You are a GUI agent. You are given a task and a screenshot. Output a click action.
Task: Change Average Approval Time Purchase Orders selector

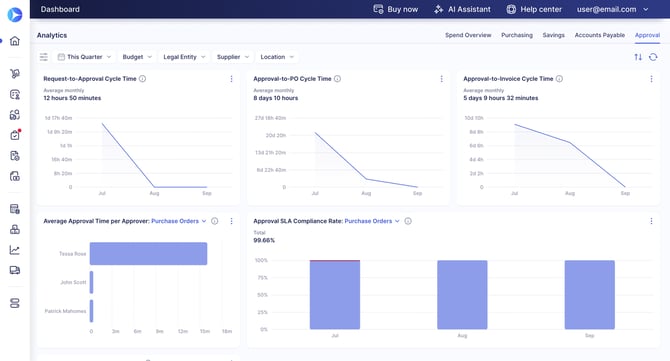coord(179,221)
